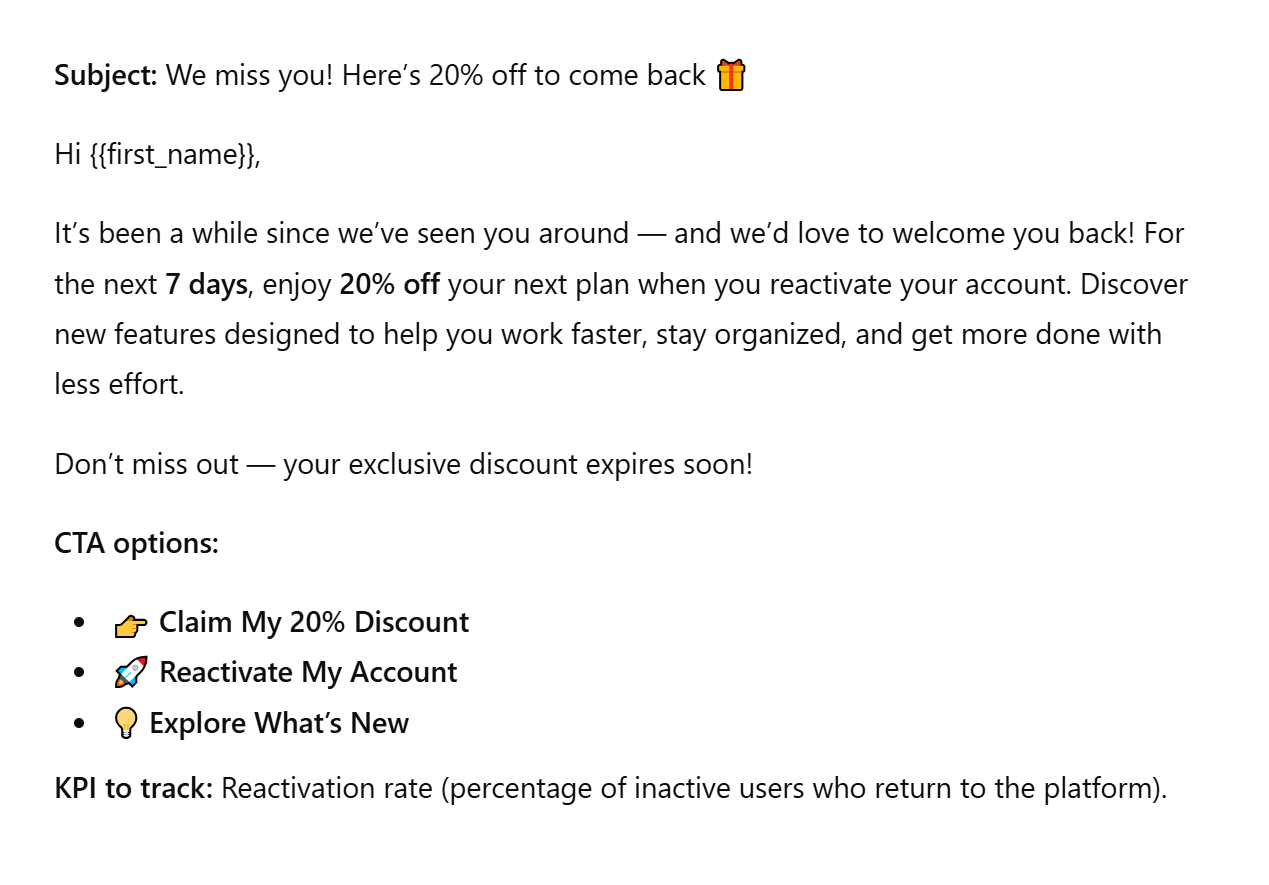Click the bullet before the Explore option
Image resolution: width=1269 pixels, height=885 pixels.
point(80,724)
